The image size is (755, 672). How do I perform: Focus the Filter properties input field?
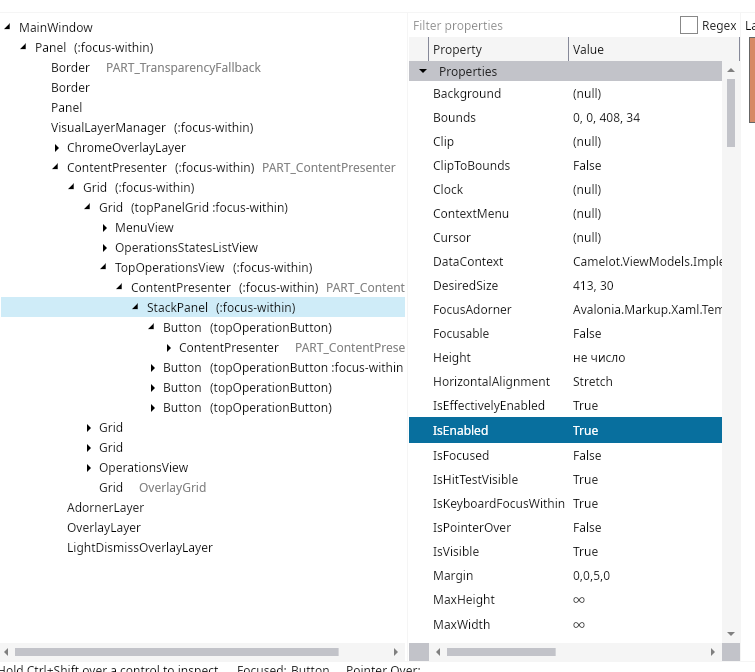pyautogui.click(x=542, y=26)
